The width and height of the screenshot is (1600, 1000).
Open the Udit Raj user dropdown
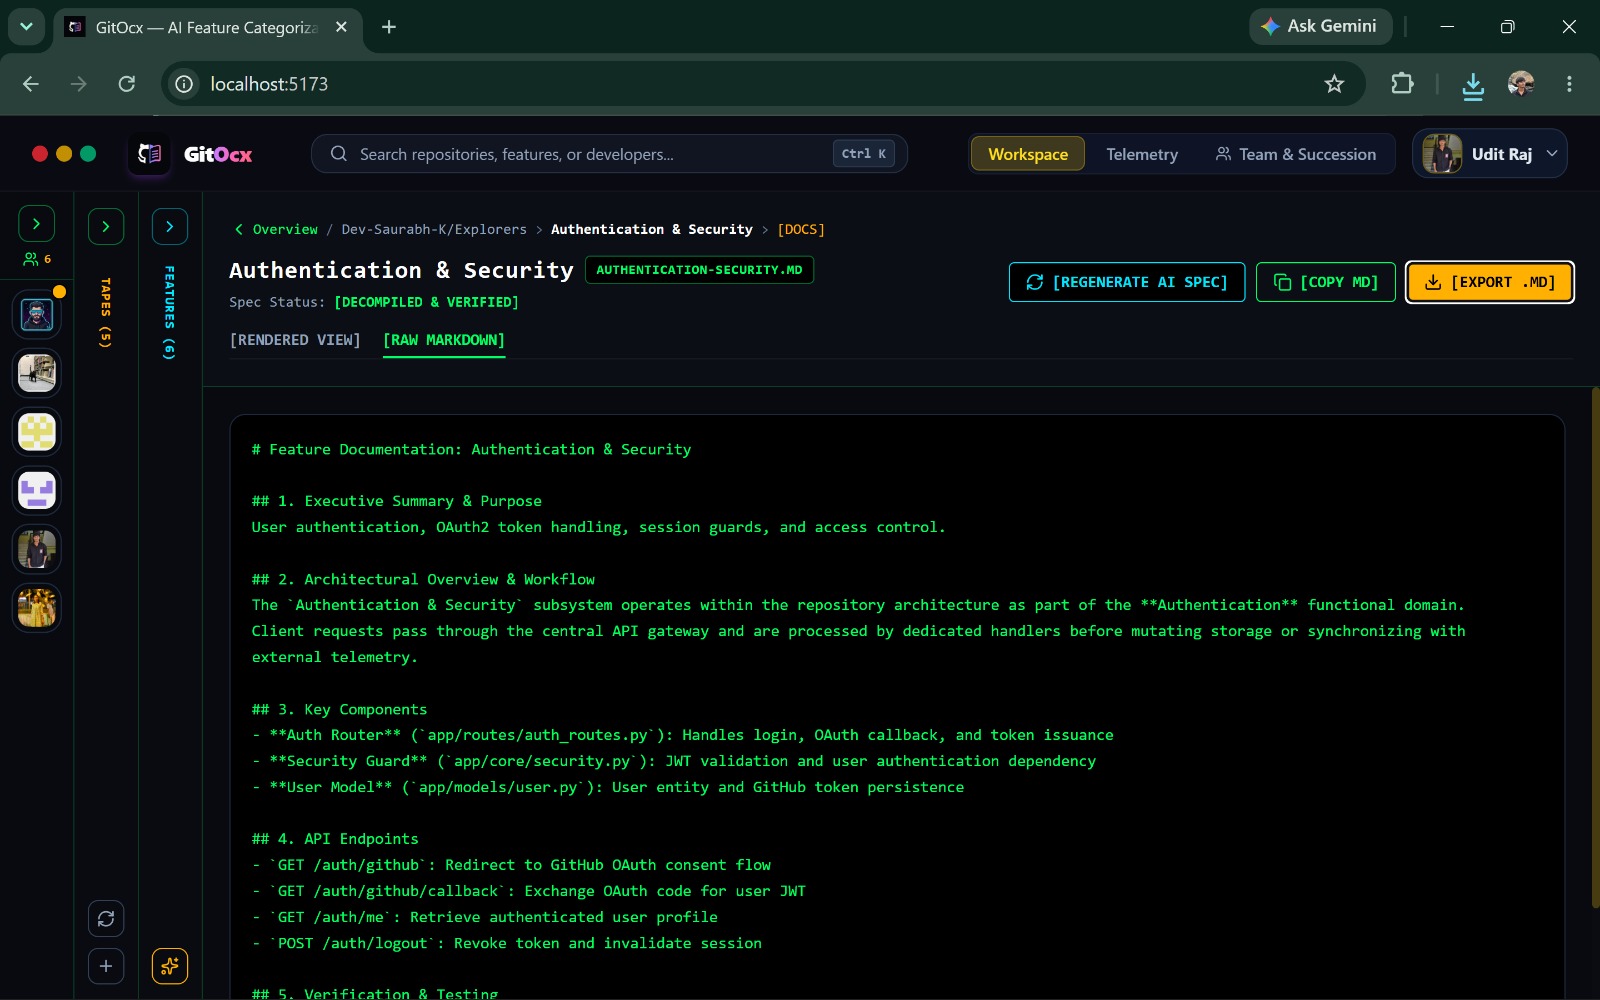pyautogui.click(x=1490, y=154)
